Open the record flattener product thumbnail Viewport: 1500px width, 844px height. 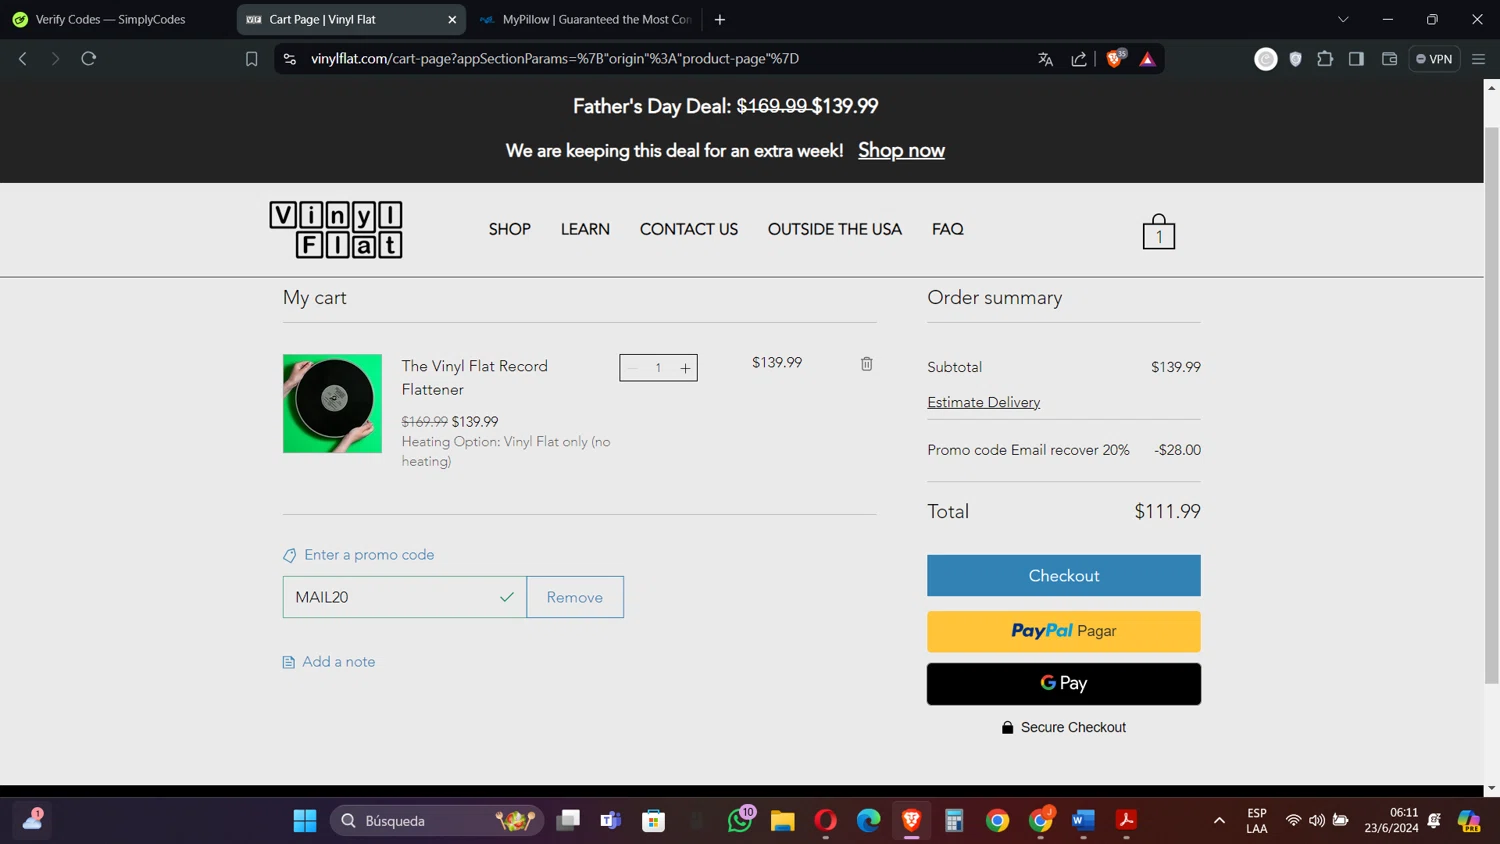pyautogui.click(x=332, y=403)
